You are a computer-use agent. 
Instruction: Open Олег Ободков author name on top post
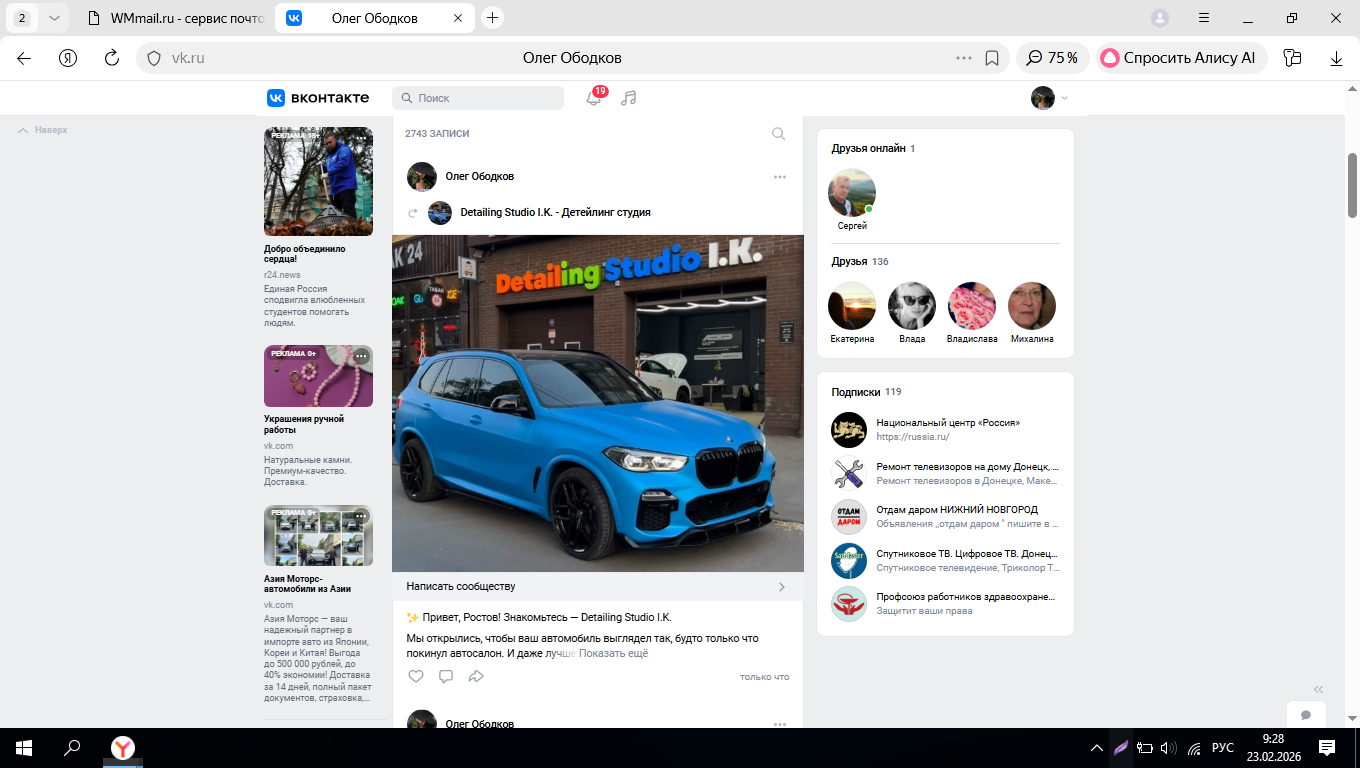pyautogui.click(x=480, y=177)
